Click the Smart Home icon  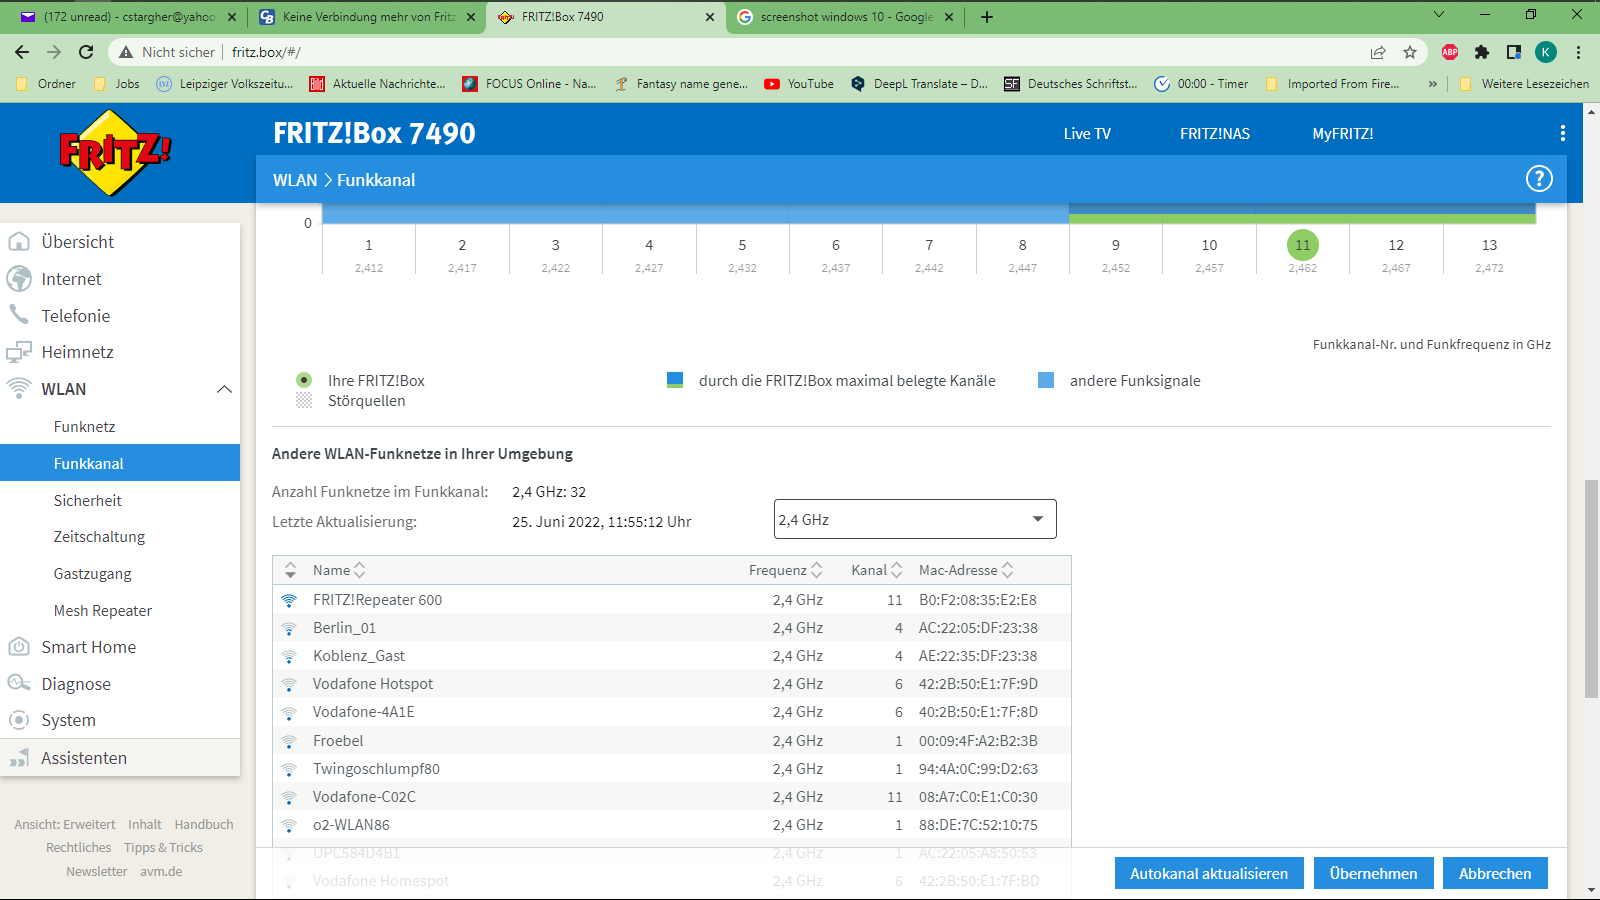(x=19, y=647)
